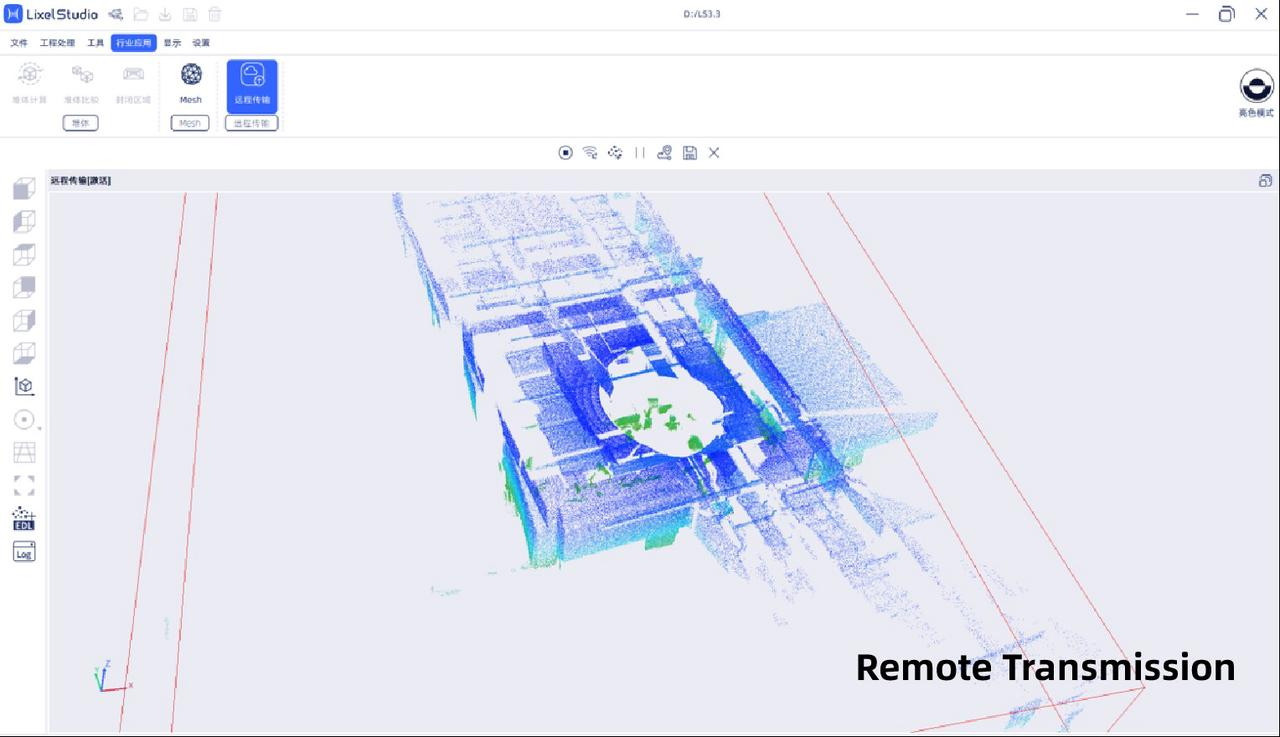Click the 封闭区域 closed area tool
1280x737 pixels.
coord(133,84)
